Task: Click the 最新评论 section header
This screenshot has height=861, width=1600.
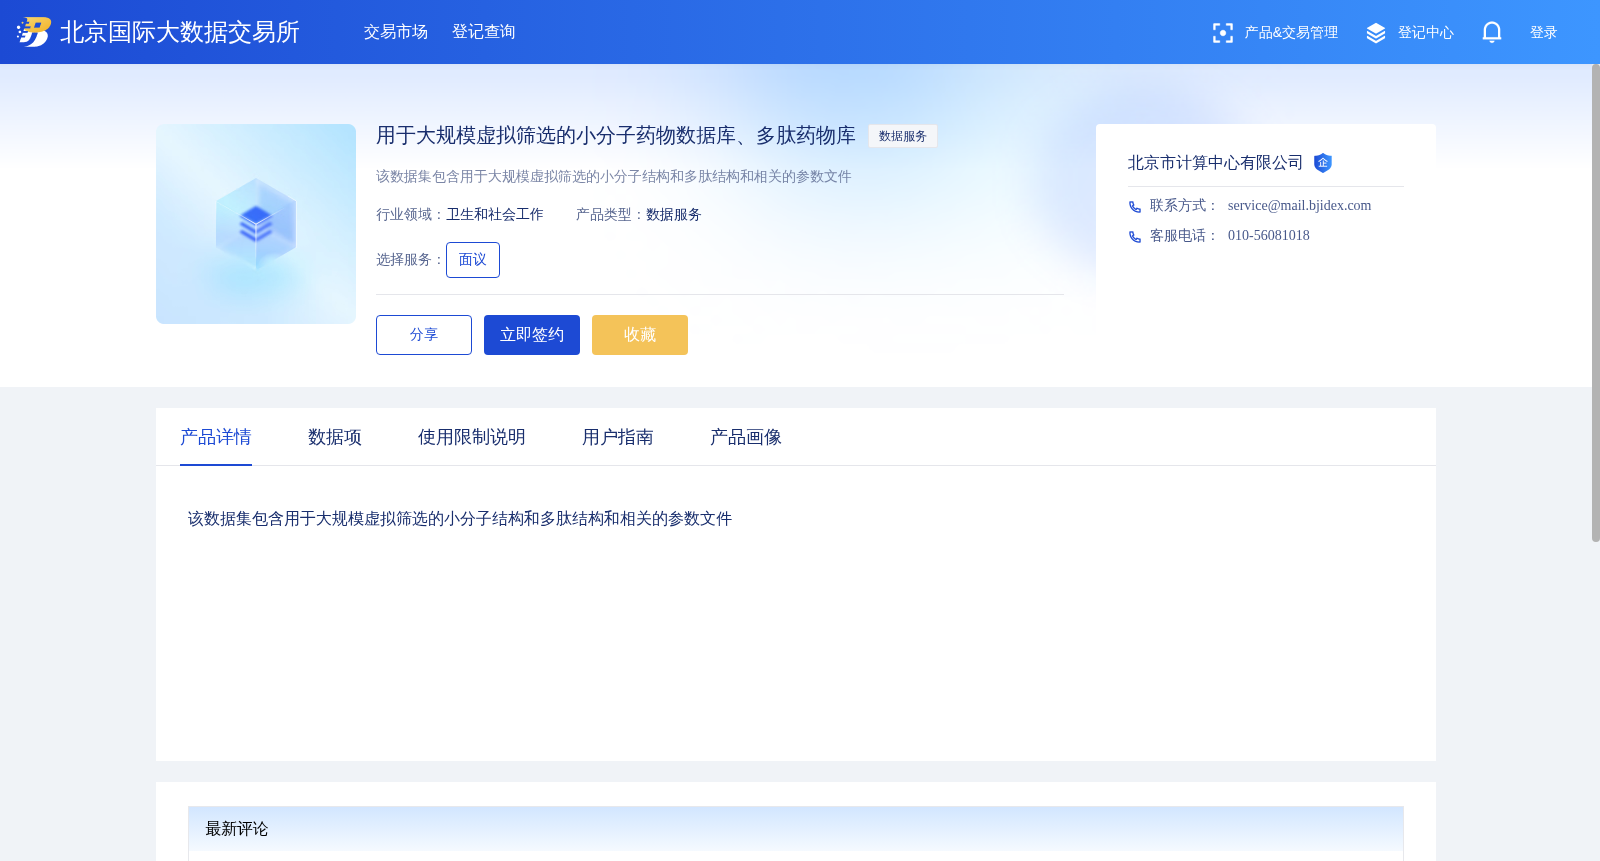Action: (x=796, y=829)
